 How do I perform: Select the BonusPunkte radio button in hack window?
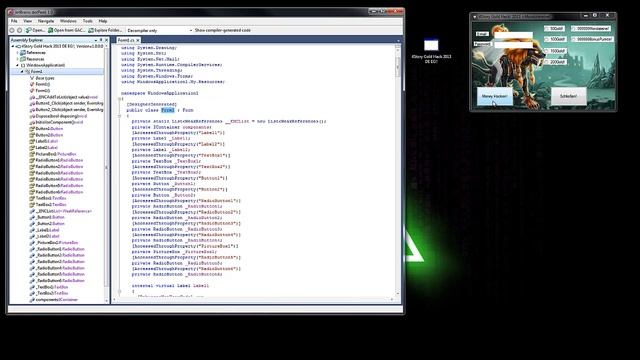click(x=592, y=39)
